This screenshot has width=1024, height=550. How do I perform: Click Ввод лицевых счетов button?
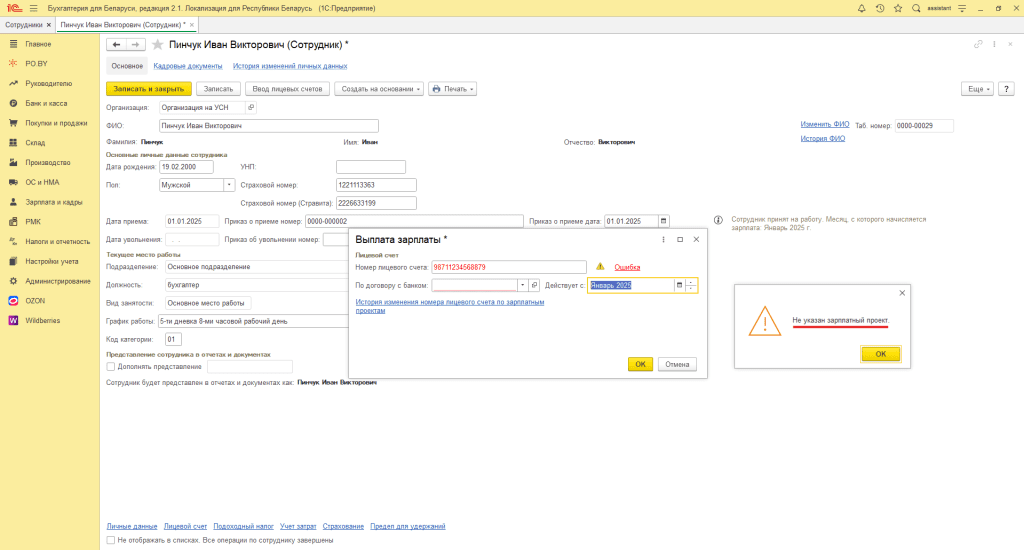[287, 89]
